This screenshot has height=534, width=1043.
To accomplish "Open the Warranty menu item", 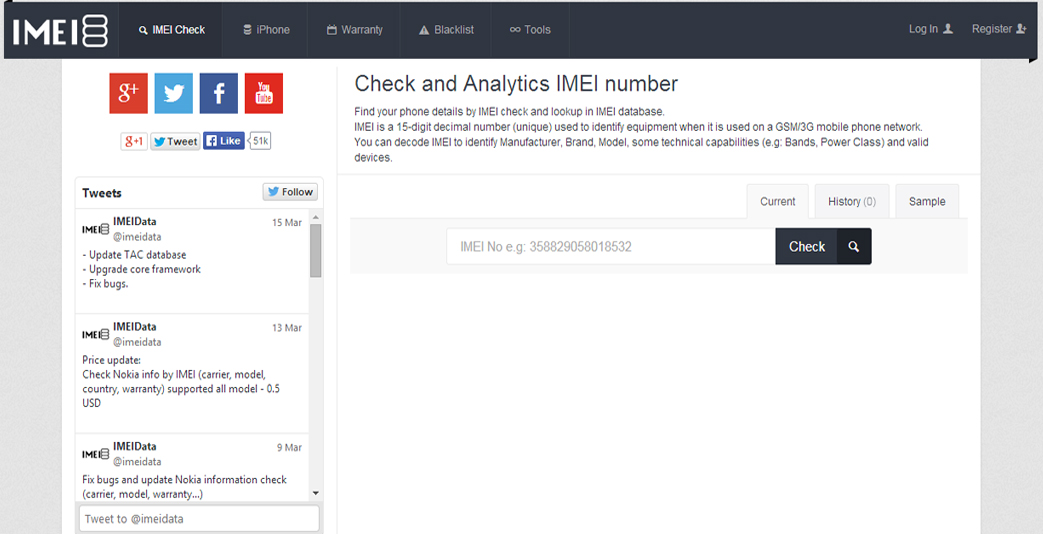I will pyautogui.click(x=354, y=30).
